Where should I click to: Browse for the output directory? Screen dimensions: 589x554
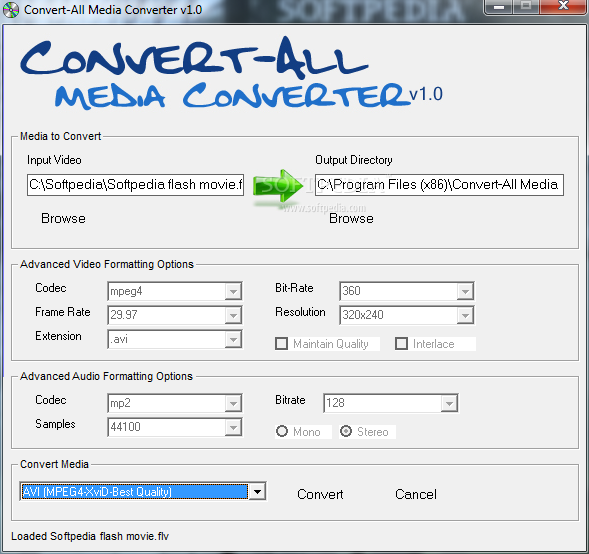click(x=351, y=219)
